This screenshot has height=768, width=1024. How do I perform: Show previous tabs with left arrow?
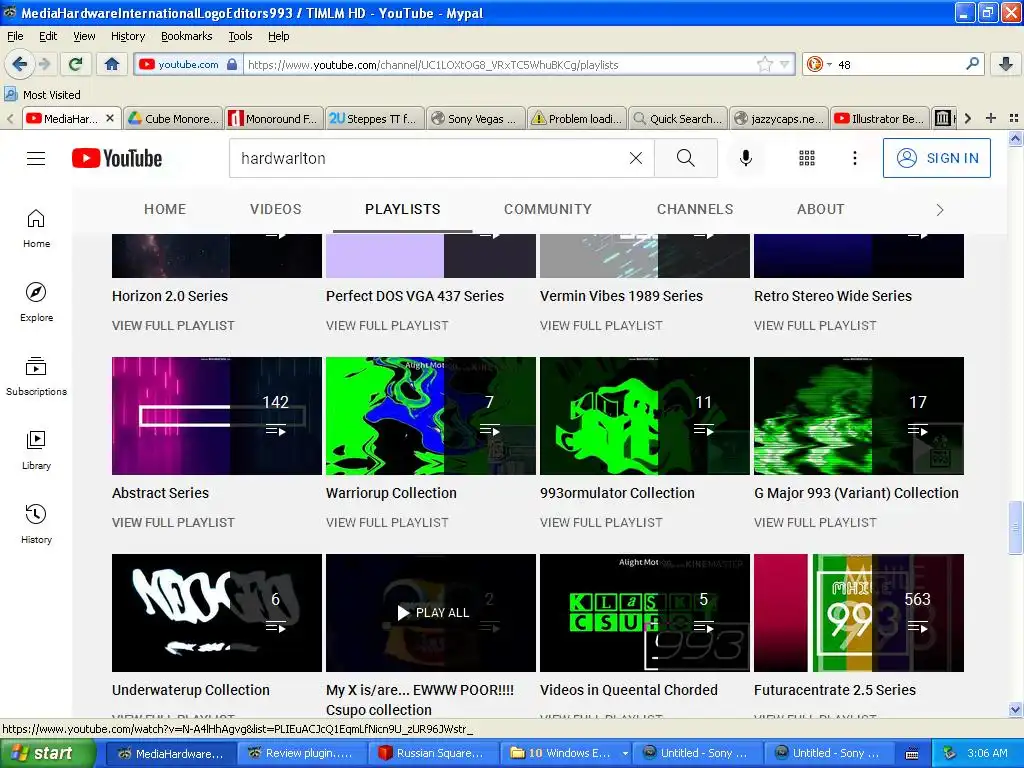[x=10, y=118]
